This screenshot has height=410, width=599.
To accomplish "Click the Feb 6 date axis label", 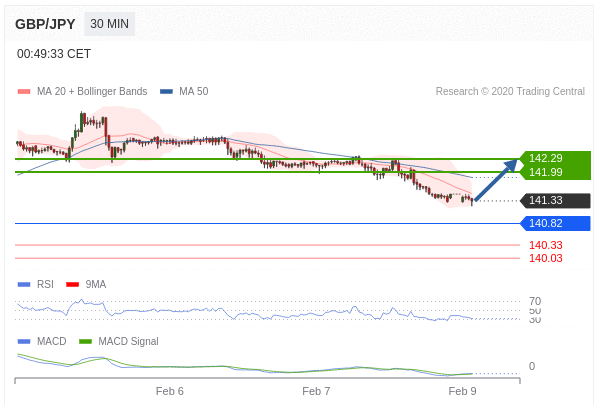I will pyautogui.click(x=170, y=391).
